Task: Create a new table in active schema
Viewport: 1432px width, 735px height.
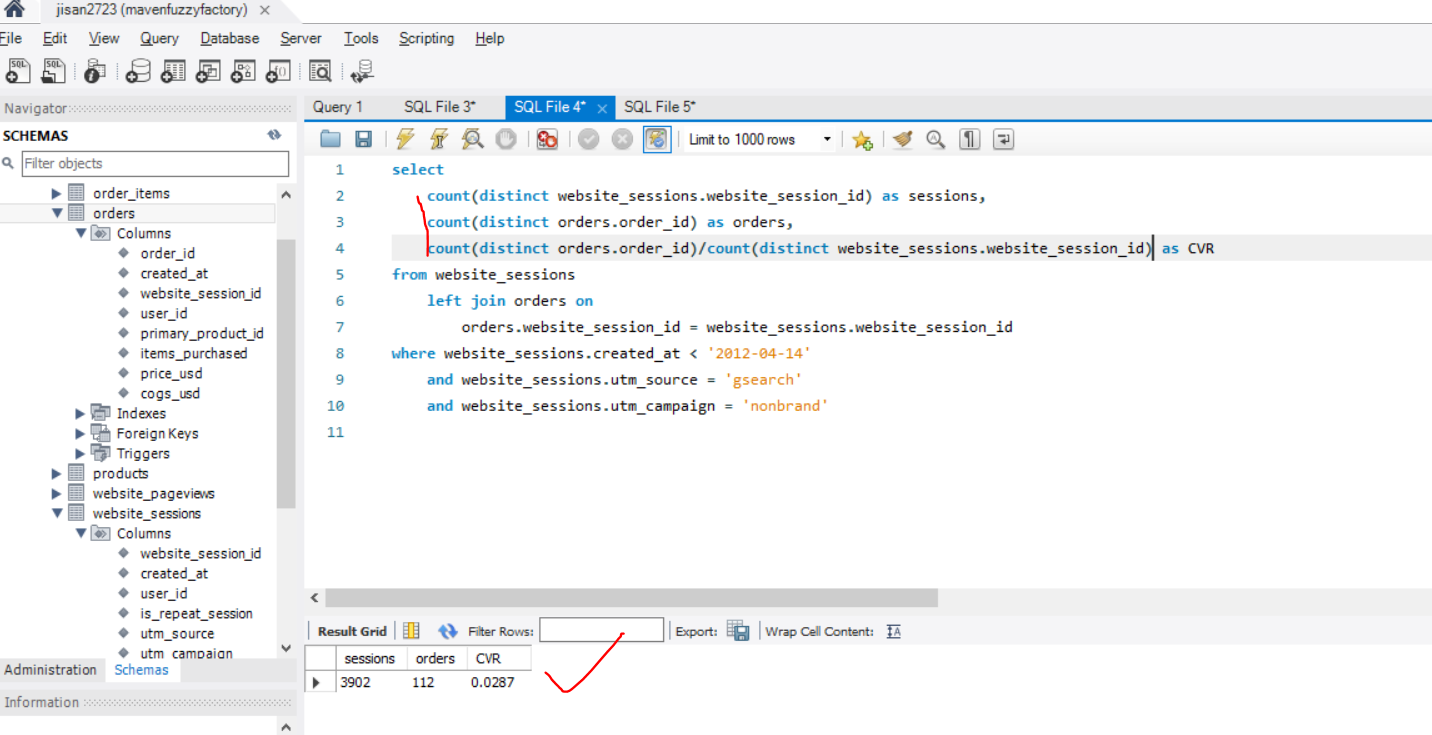Action: tap(173, 71)
